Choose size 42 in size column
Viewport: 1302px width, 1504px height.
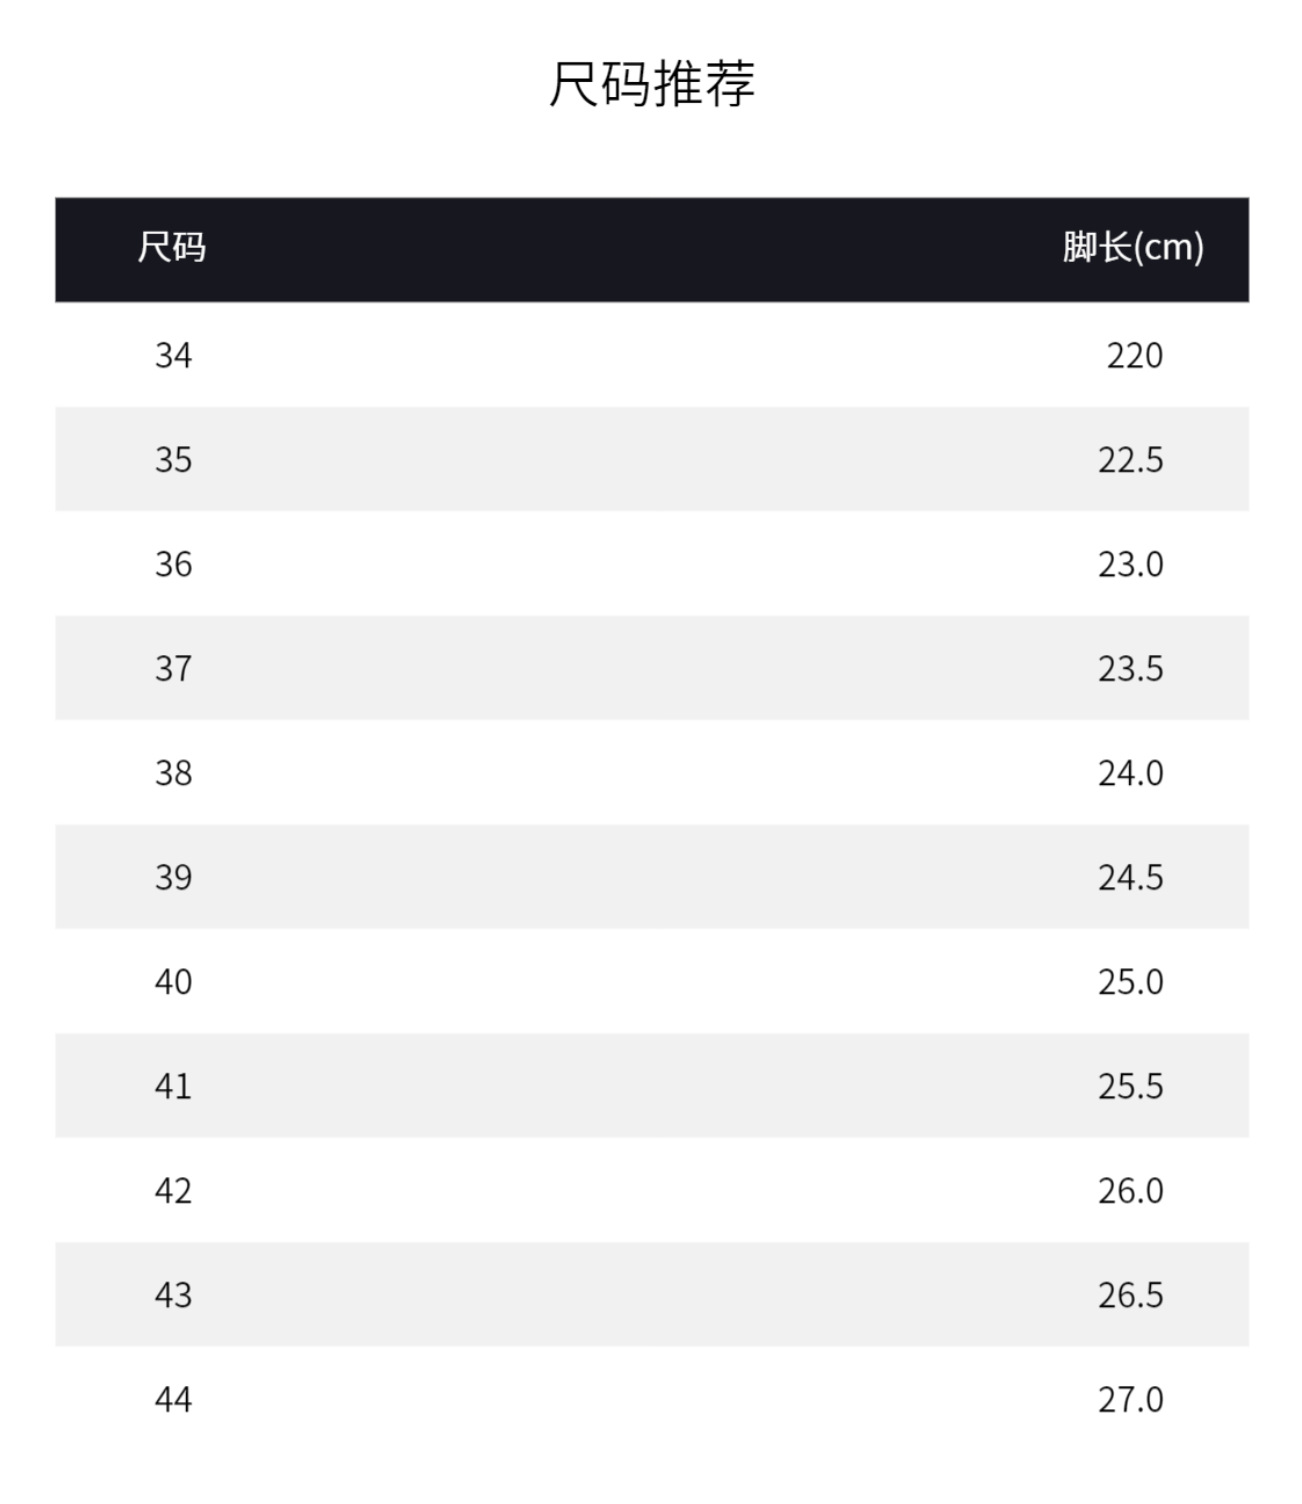(x=173, y=1191)
